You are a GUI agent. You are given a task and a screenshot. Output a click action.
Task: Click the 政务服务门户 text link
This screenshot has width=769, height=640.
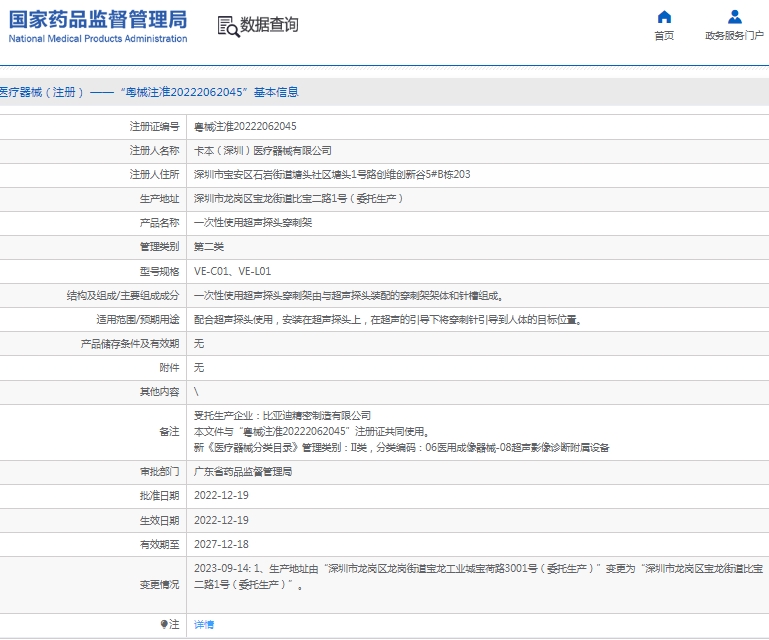[x=734, y=36]
